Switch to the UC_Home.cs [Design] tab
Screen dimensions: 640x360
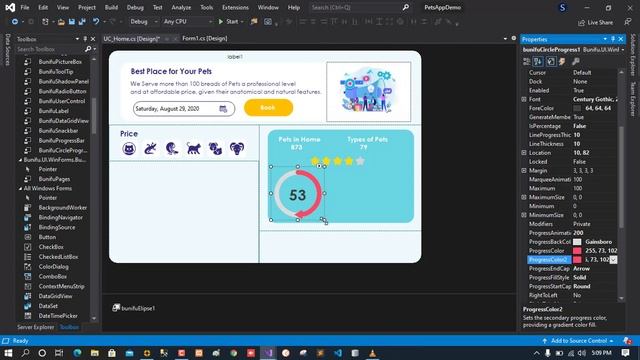coord(131,39)
